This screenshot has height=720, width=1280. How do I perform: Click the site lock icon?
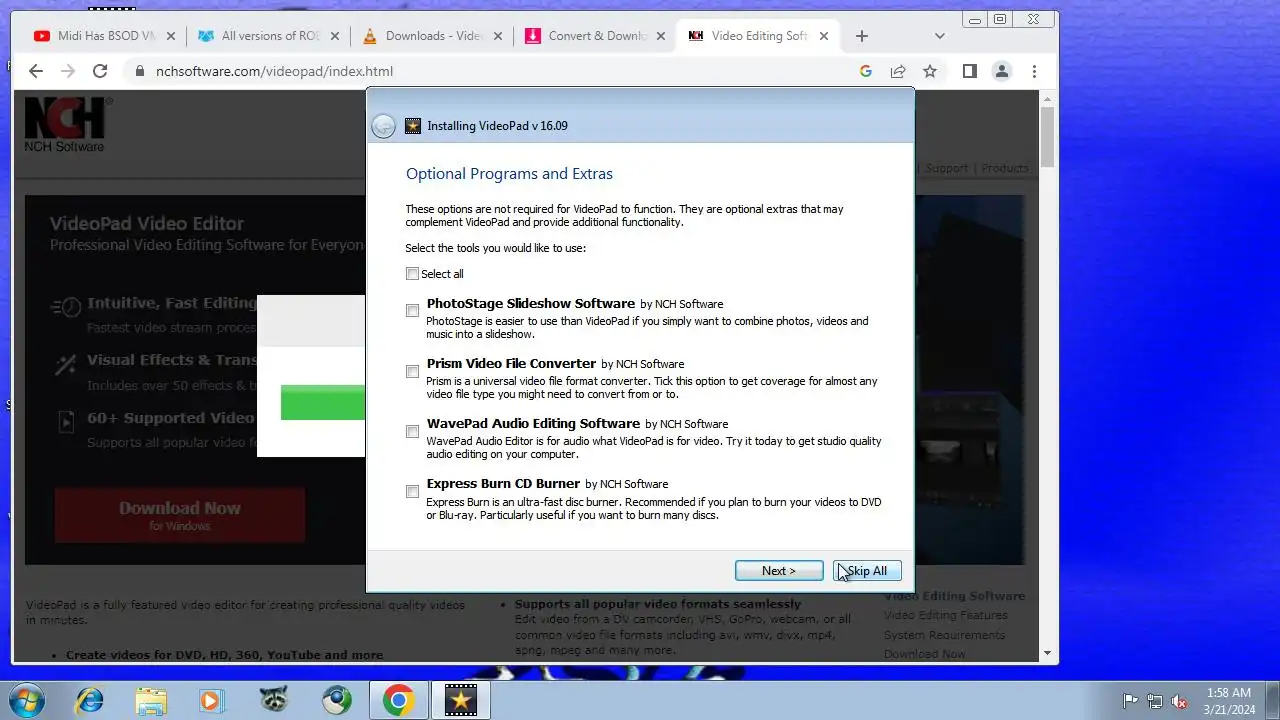pyautogui.click(x=139, y=71)
